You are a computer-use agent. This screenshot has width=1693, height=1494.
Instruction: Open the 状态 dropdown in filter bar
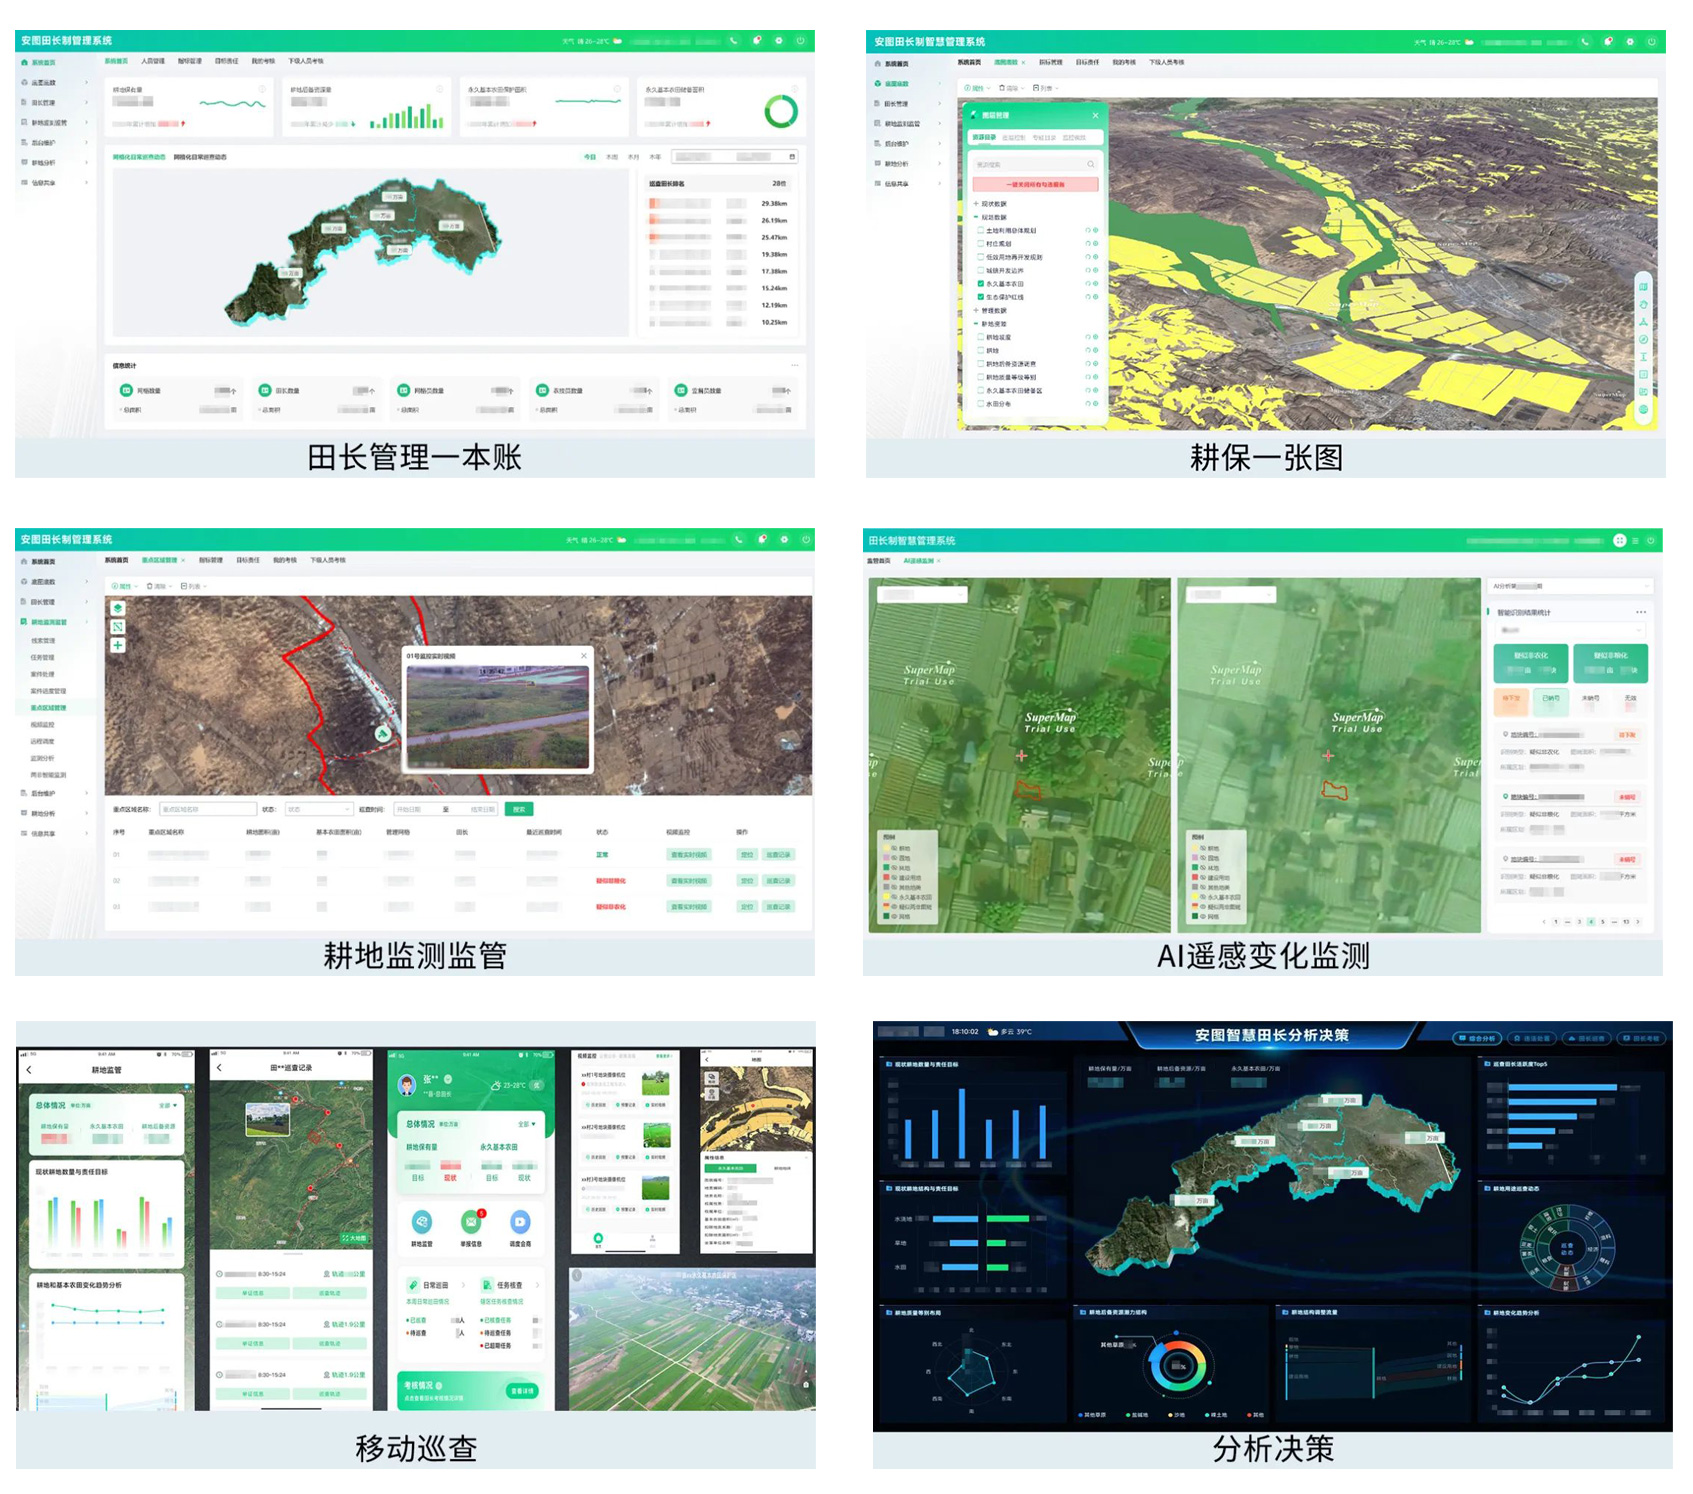pos(319,809)
